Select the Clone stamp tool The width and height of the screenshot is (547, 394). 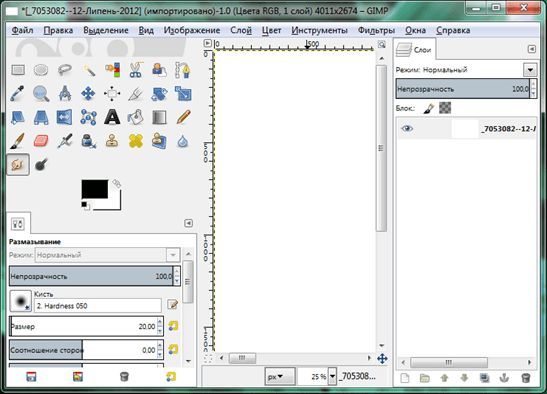pyautogui.click(x=112, y=141)
